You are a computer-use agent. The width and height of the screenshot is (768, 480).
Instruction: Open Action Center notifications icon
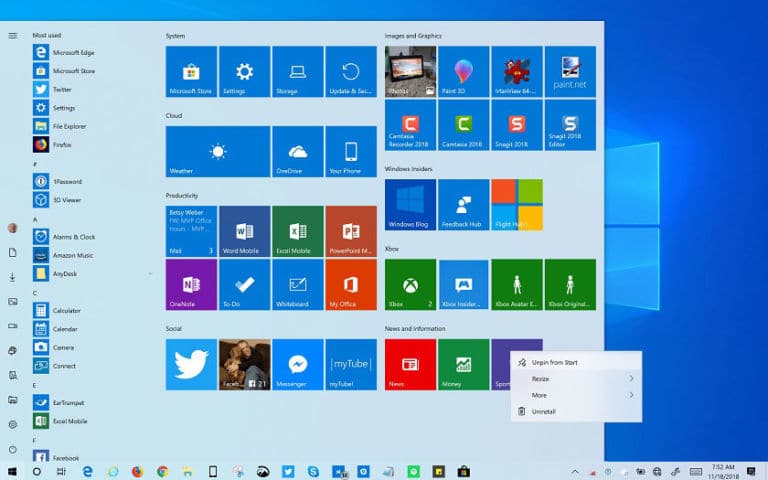click(x=751, y=472)
